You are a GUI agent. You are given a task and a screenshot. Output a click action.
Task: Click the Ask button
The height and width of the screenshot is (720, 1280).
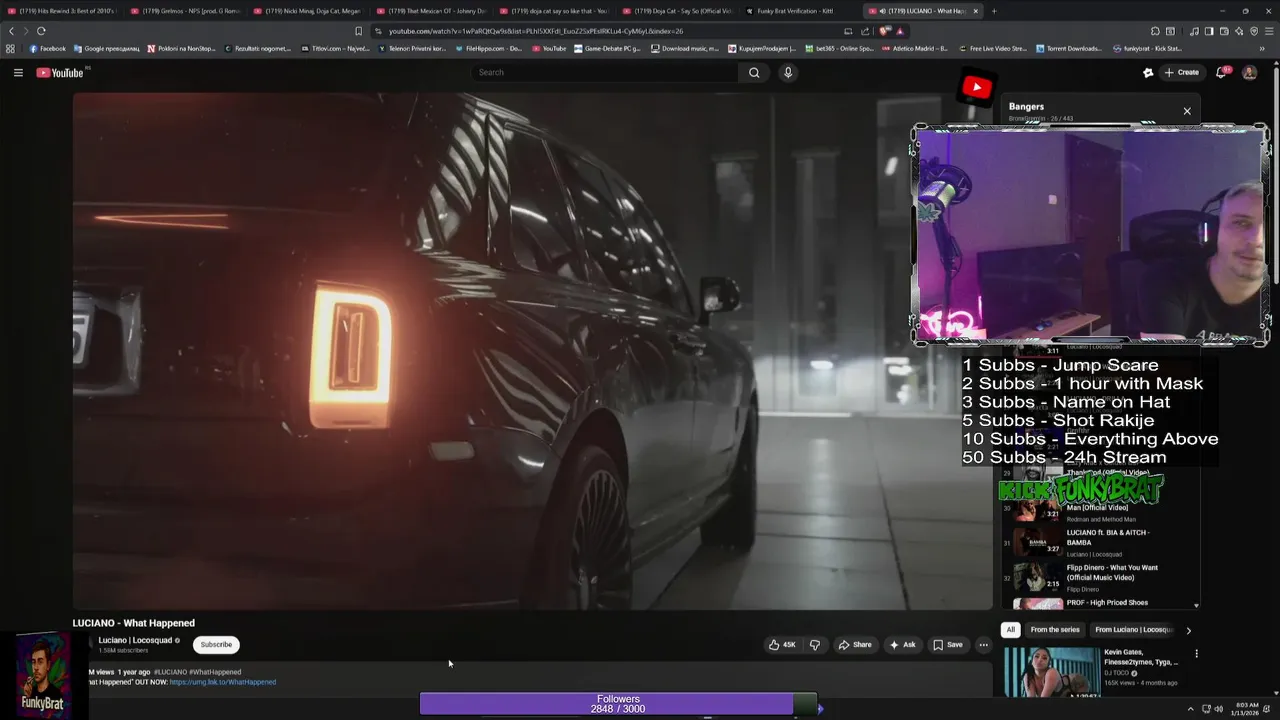point(903,645)
